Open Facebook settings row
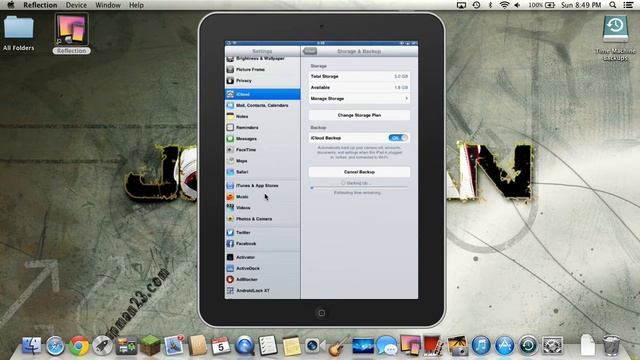This screenshot has height=360, width=640. point(262,244)
